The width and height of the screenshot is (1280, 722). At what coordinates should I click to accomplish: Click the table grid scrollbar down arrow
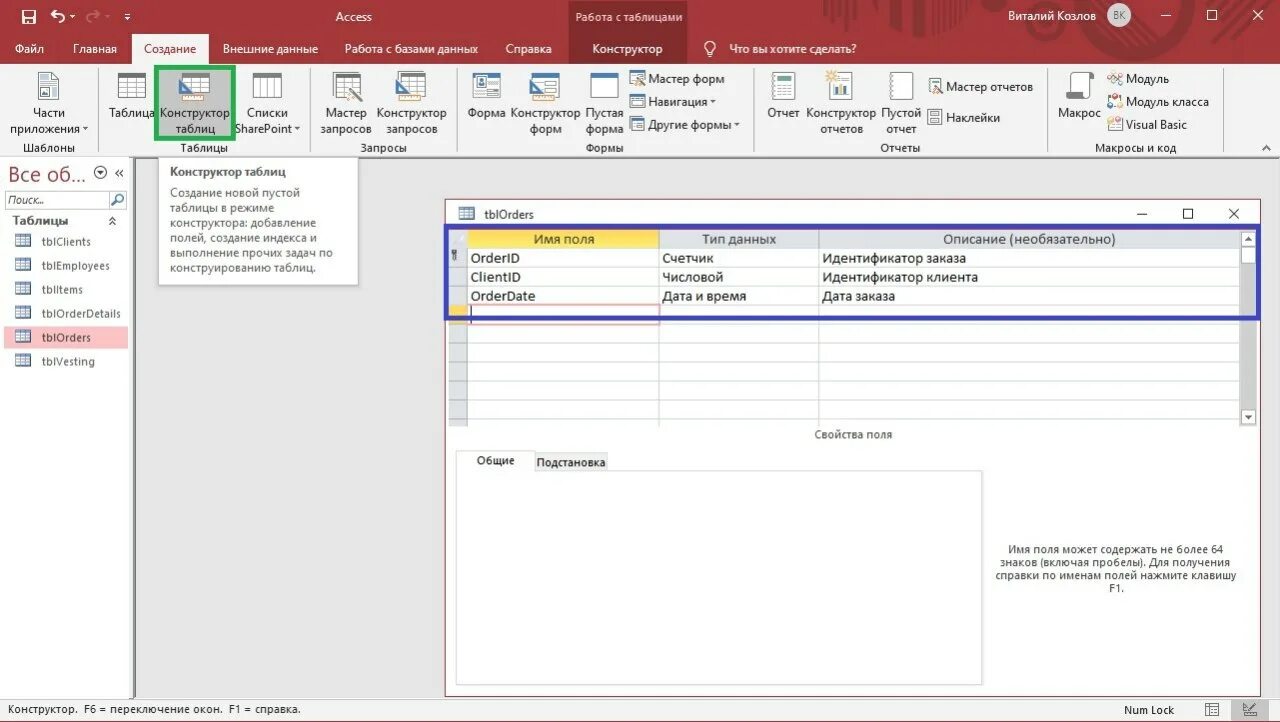[x=1248, y=417]
